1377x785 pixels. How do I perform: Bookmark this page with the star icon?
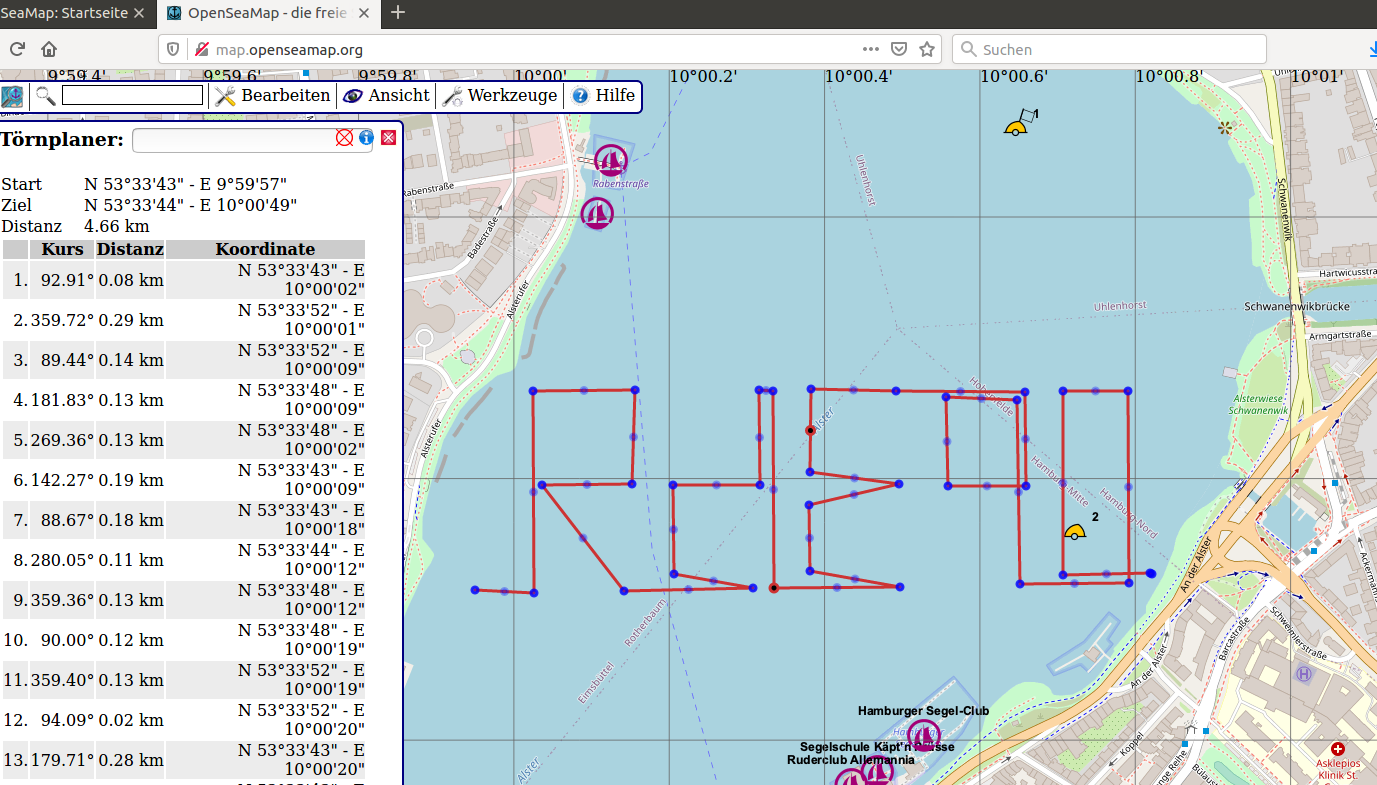pyautogui.click(x=927, y=49)
